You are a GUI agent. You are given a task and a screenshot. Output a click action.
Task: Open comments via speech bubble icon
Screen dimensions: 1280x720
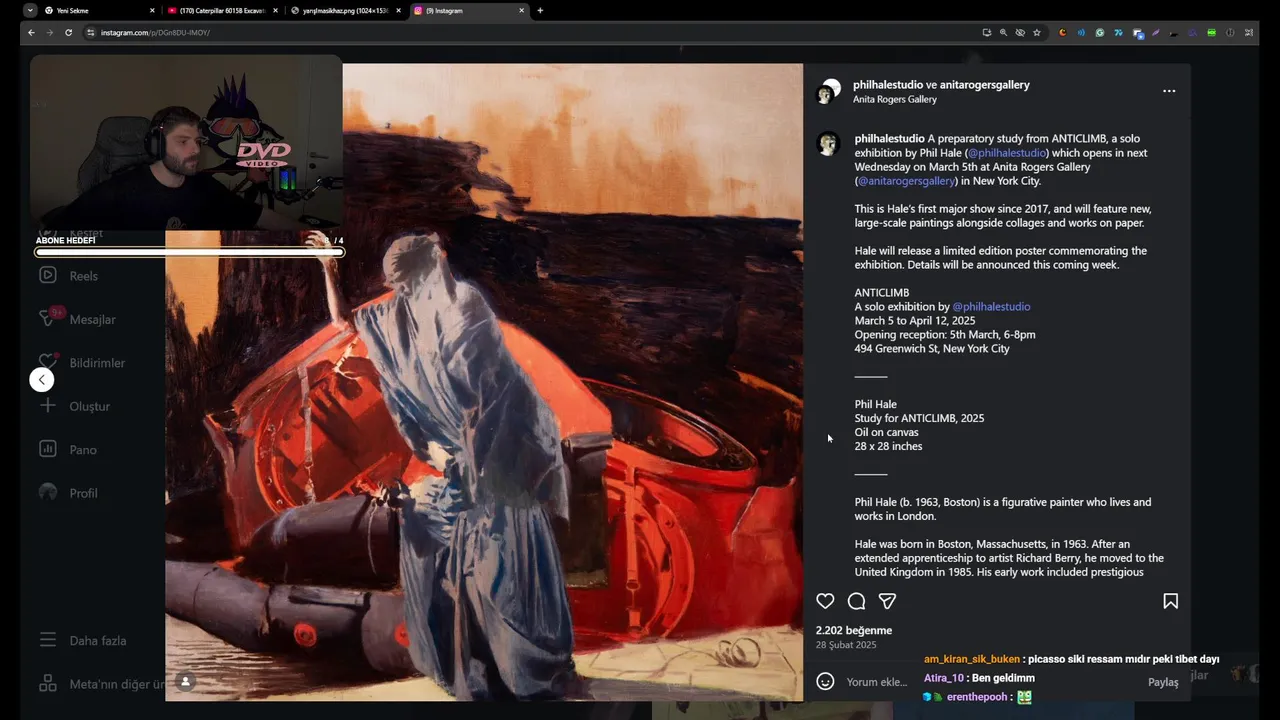coord(856,601)
